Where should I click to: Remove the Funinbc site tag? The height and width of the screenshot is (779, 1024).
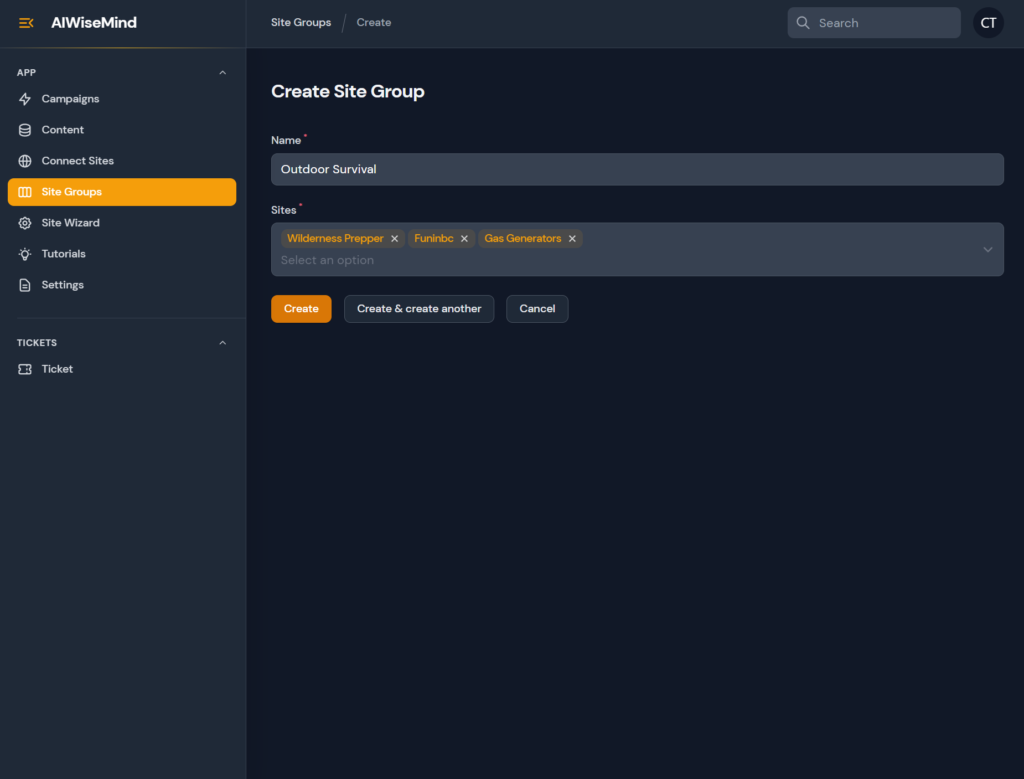click(464, 239)
